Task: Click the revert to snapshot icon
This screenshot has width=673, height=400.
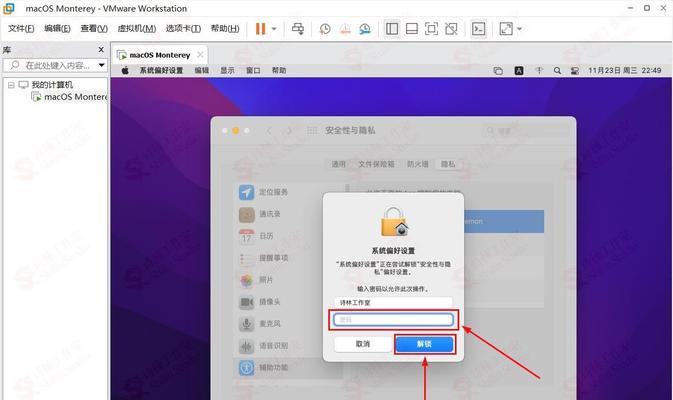Action: tap(345, 29)
